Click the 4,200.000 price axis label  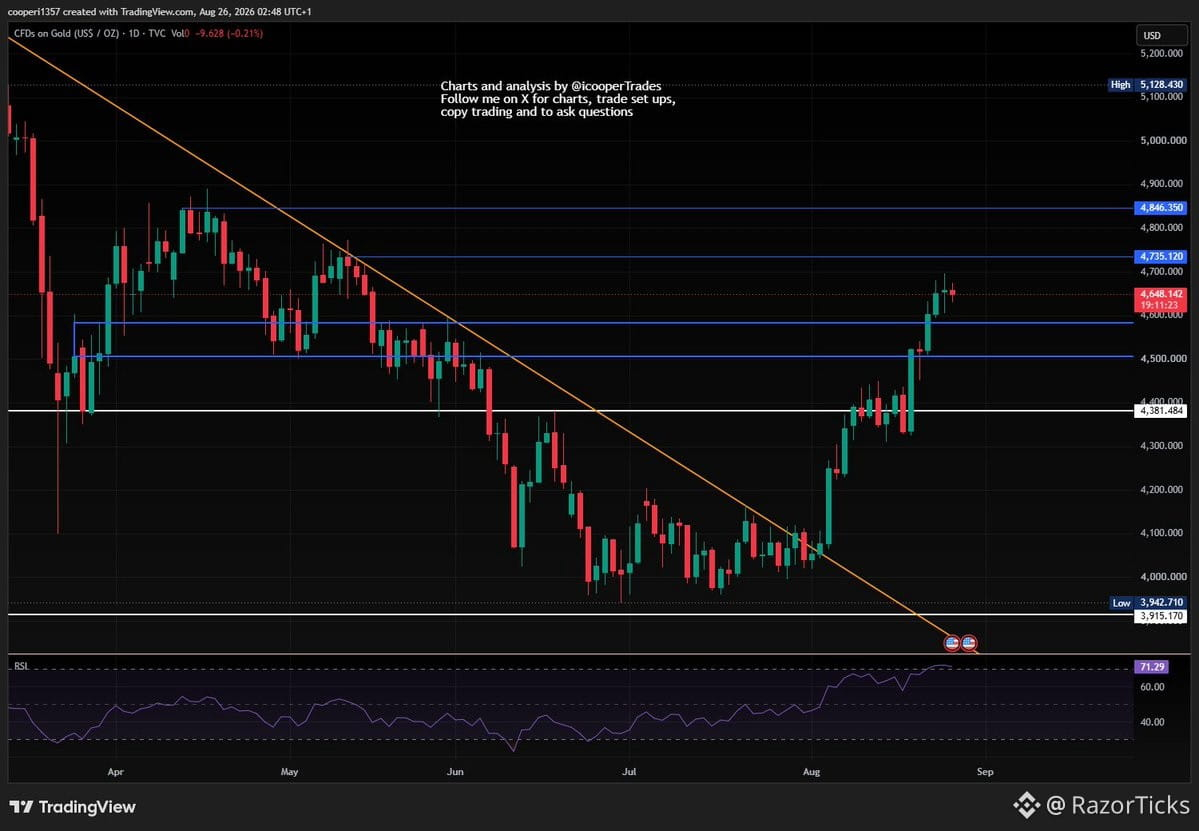coord(1163,489)
